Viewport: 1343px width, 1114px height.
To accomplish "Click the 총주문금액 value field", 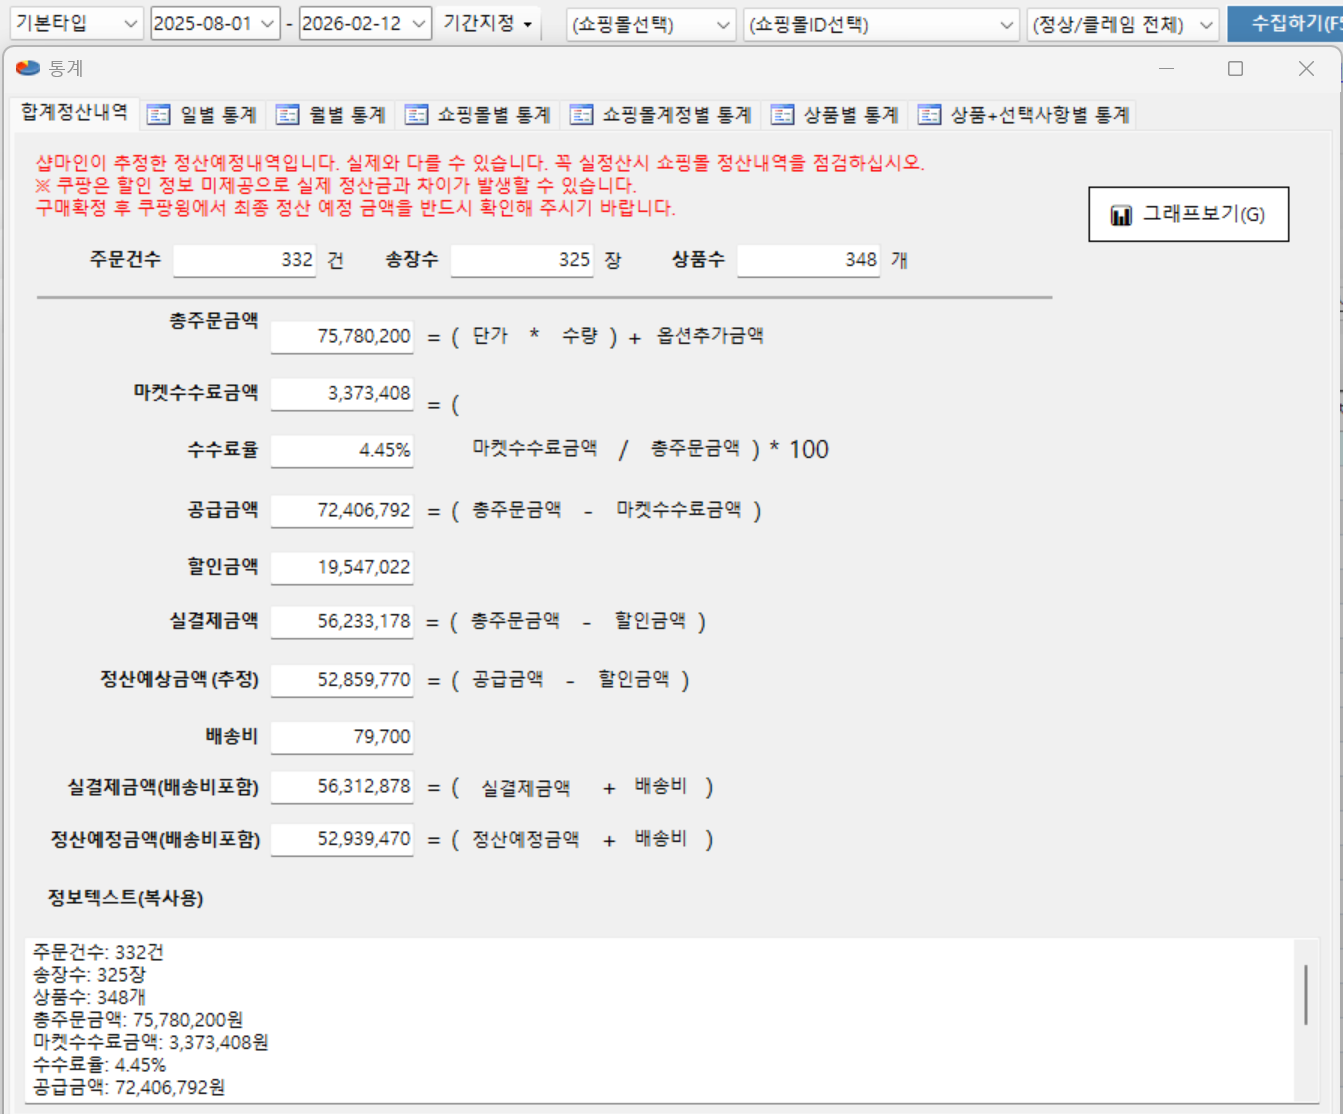I will (x=342, y=336).
